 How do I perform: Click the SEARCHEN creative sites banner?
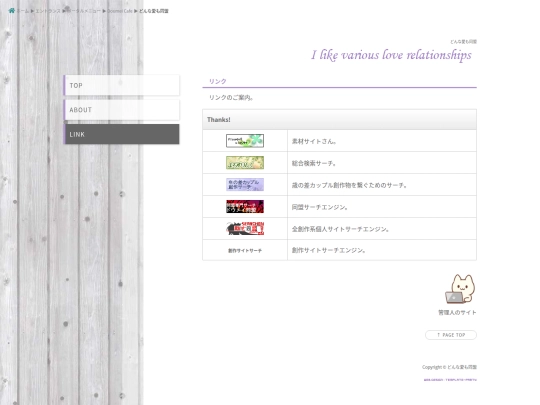tap(245, 229)
